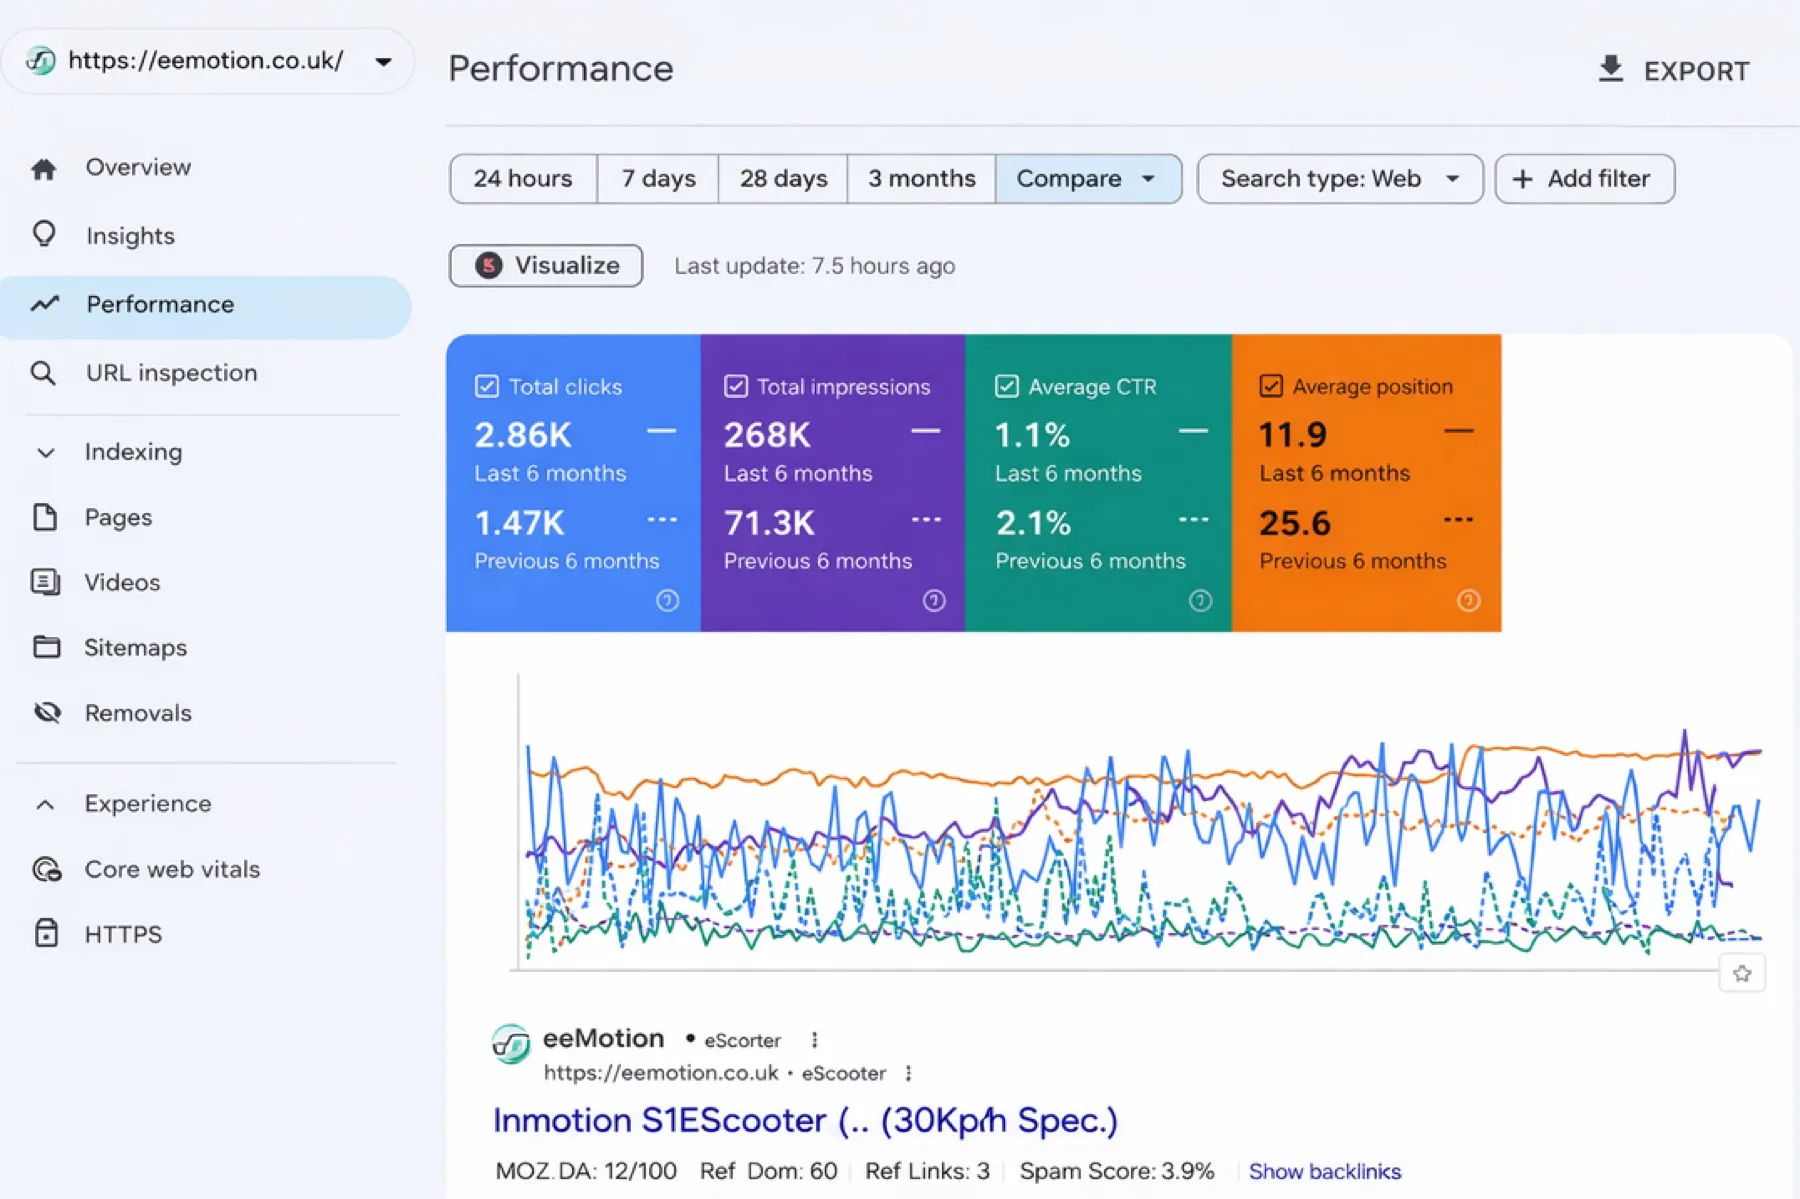
Task: Select the 24 hours range tab
Action: (523, 179)
